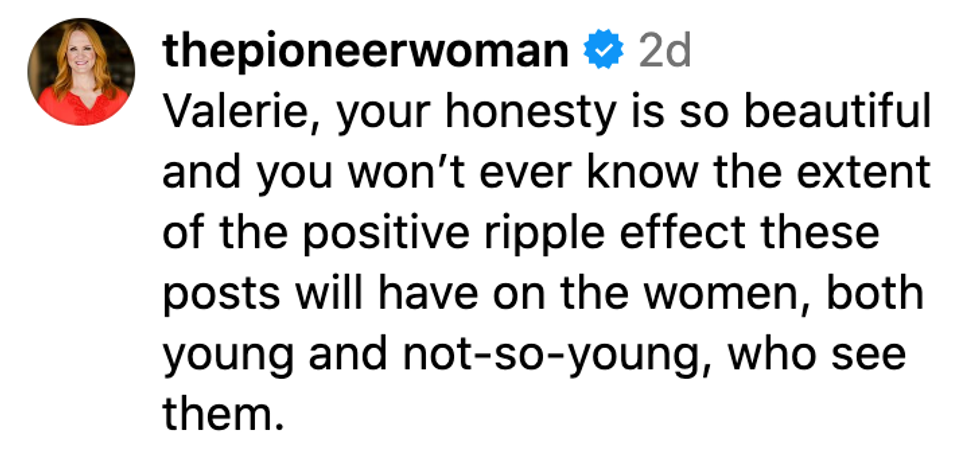Click the blue verified badge
Image resolution: width=980 pixels, height=455 pixels.
605,50
